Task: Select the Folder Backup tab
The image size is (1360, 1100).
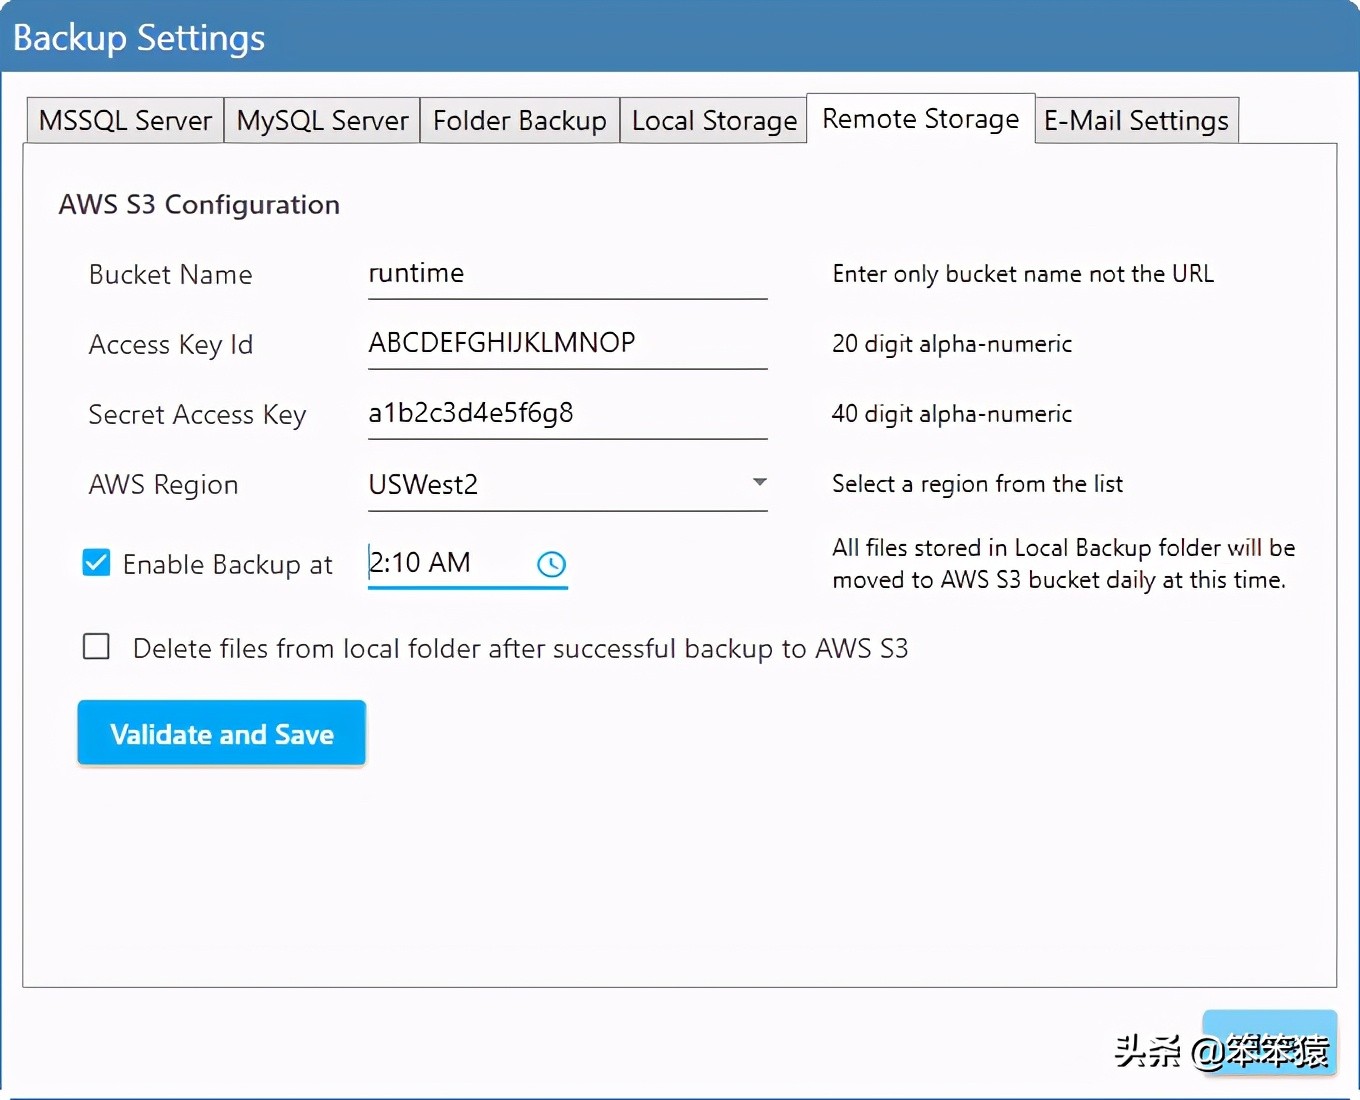Action: [519, 119]
